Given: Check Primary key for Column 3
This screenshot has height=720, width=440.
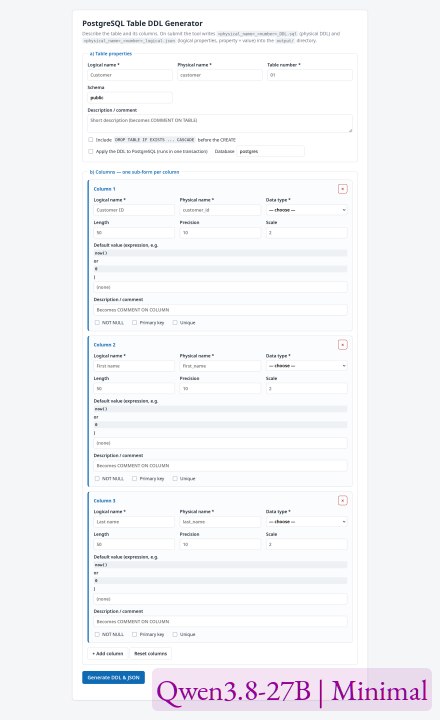Looking at the screenshot, I should pos(135,635).
